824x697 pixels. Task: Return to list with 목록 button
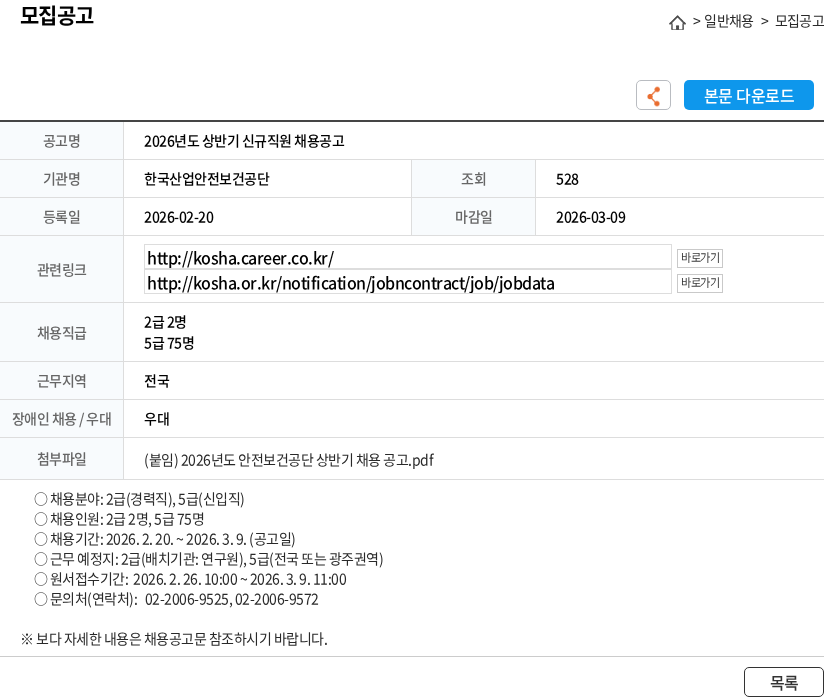[x=784, y=682]
